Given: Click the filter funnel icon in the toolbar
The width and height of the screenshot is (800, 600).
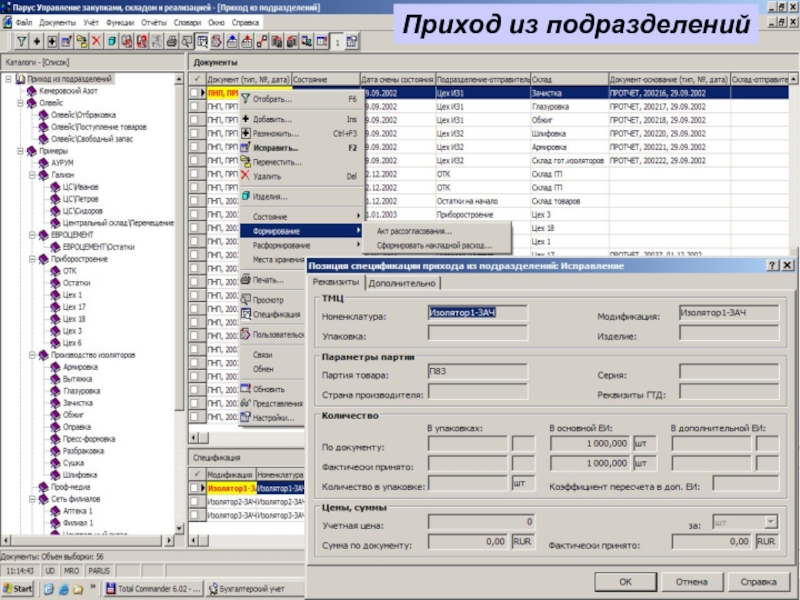Looking at the screenshot, I should pos(23,41).
